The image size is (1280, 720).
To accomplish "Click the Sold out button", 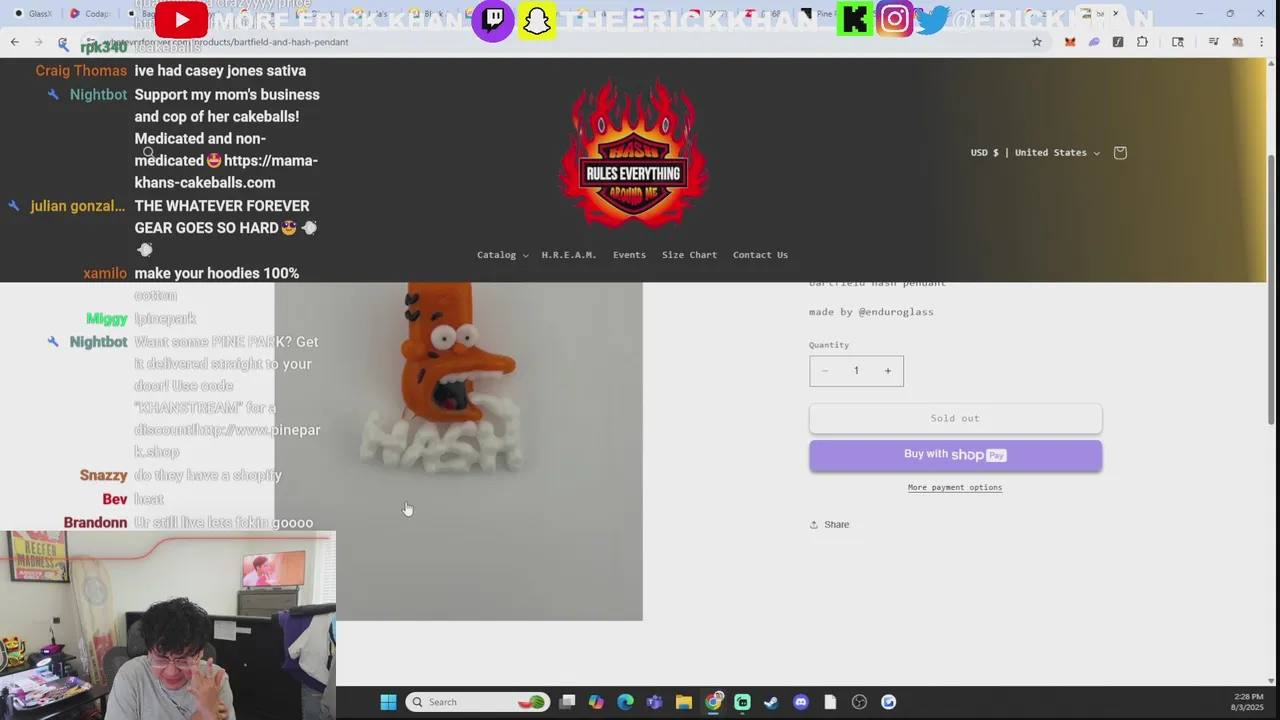I will 955,418.
